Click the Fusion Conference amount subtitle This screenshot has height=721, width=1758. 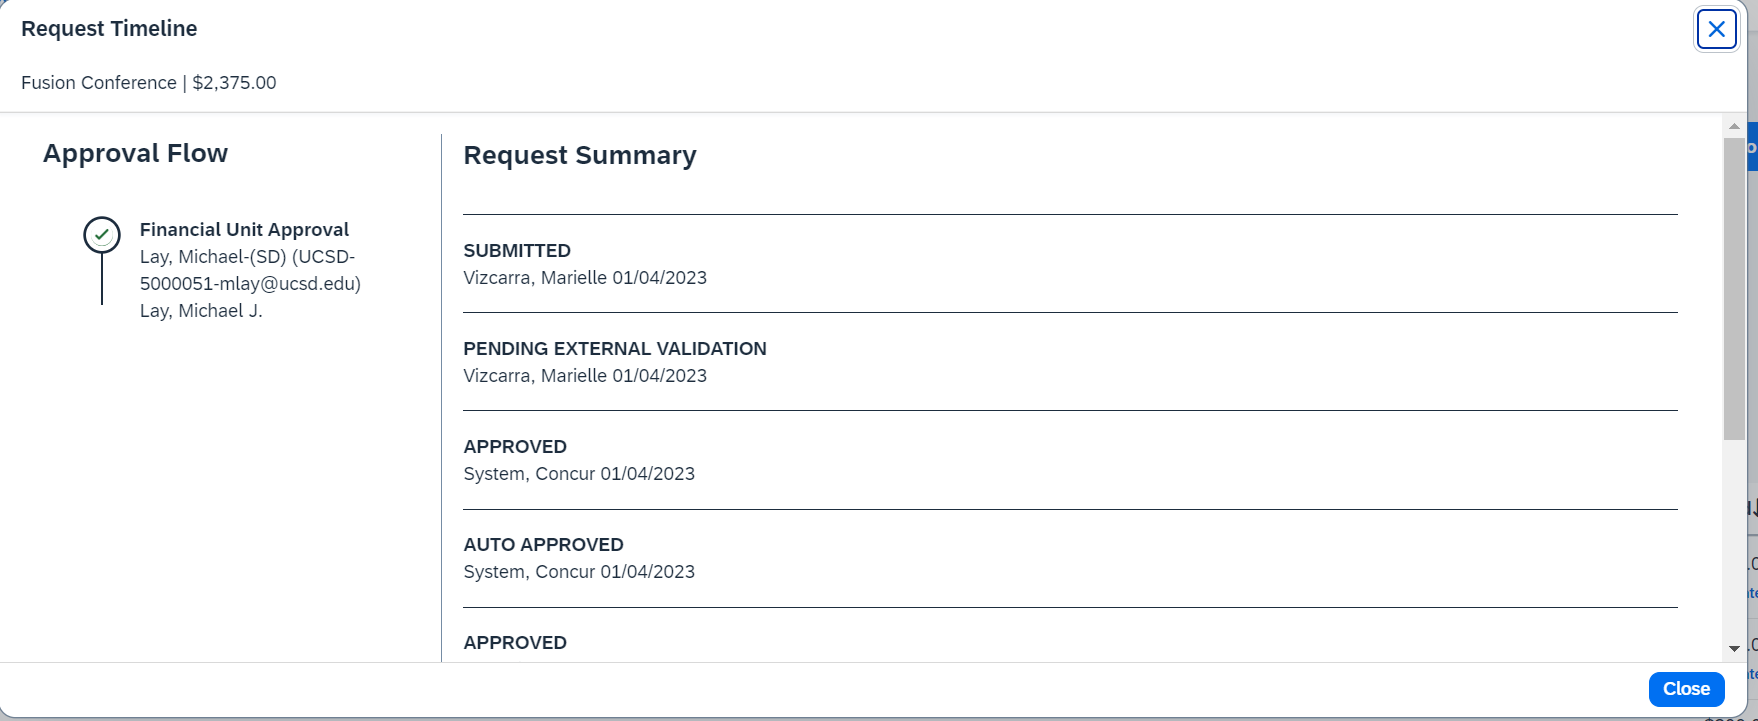point(149,83)
